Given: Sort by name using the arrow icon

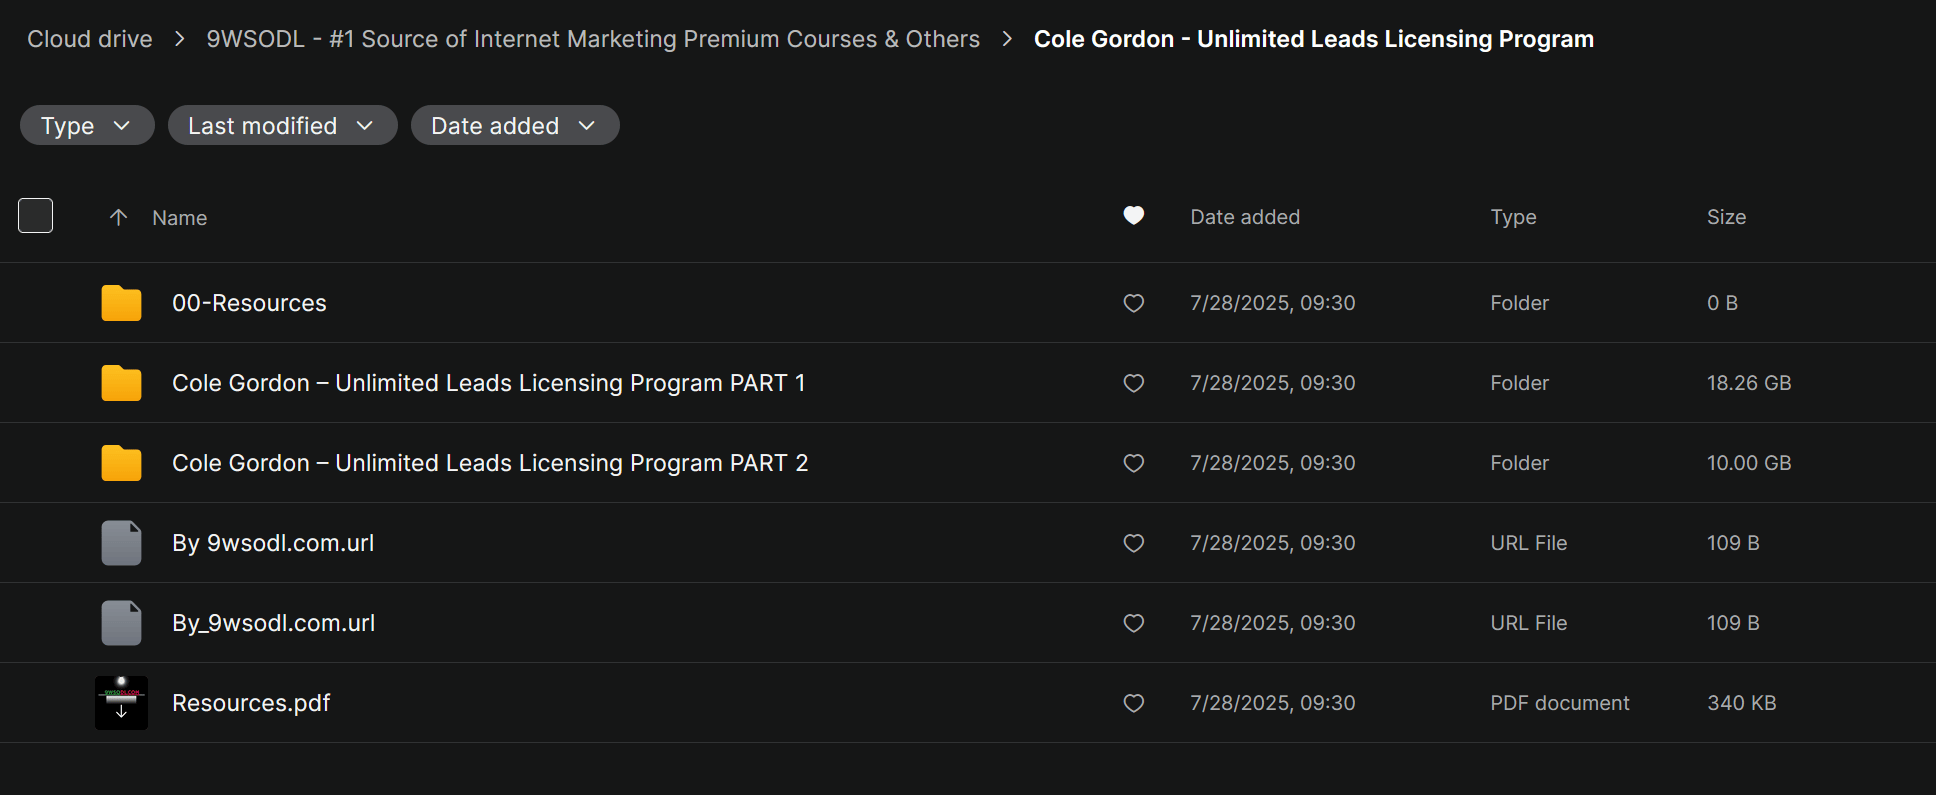Looking at the screenshot, I should (118, 217).
